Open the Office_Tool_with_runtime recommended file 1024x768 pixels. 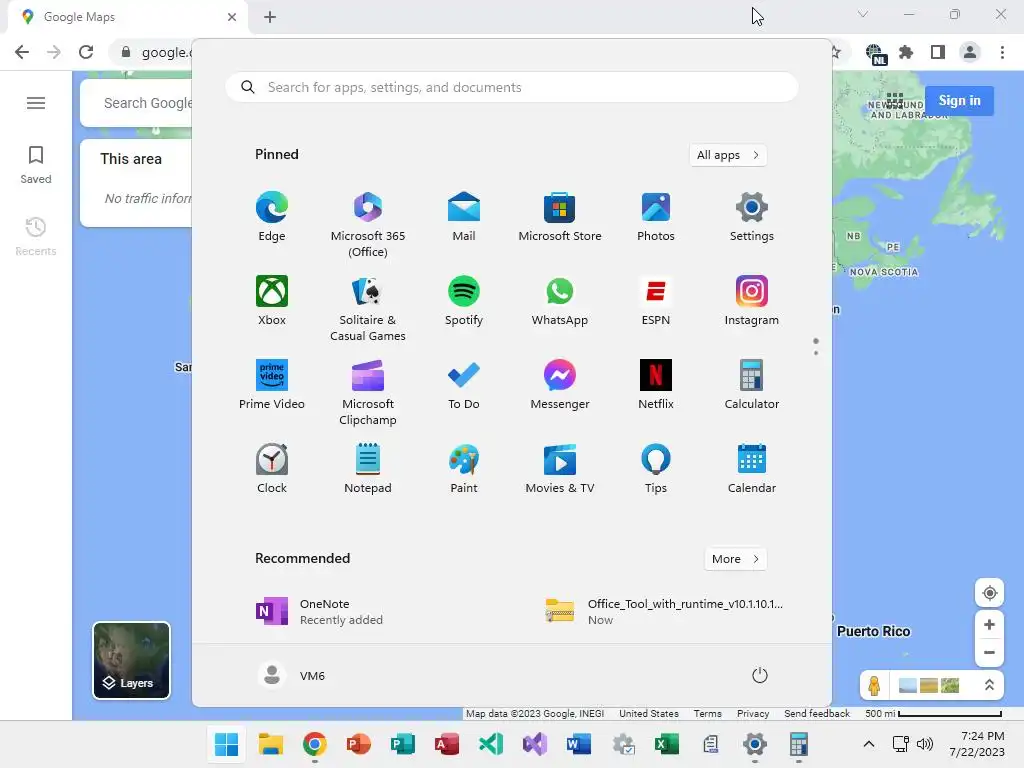pos(666,611)
